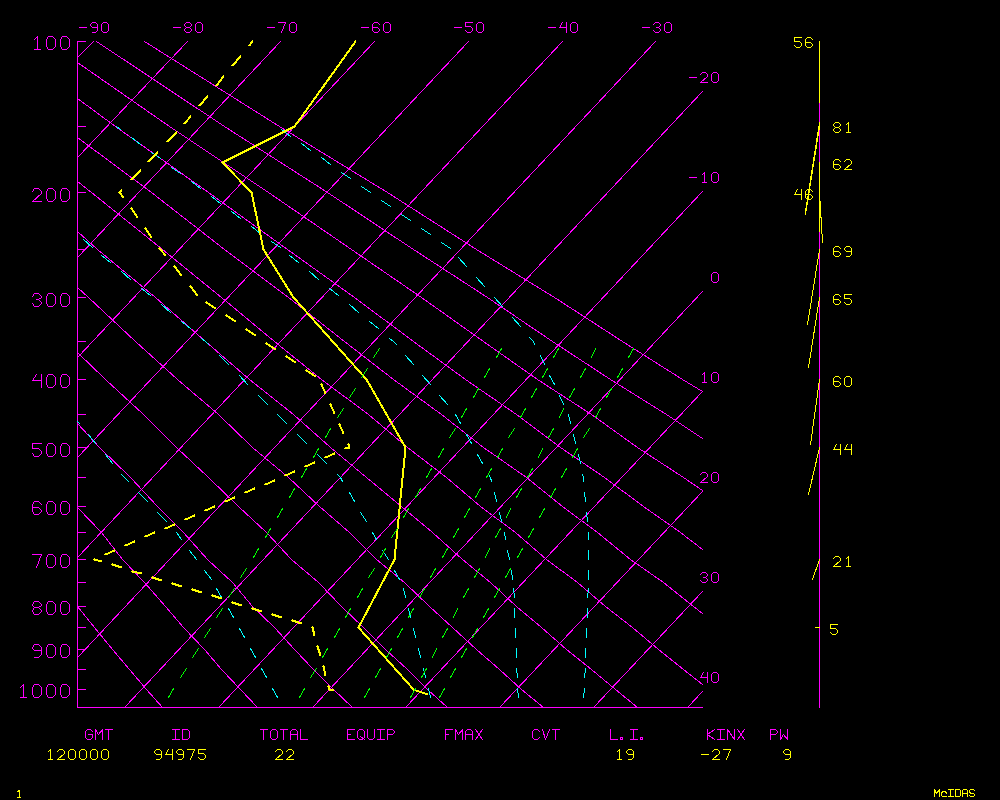Select the station ID value 94975
The image size is (1000, 800).
[180, 755]
